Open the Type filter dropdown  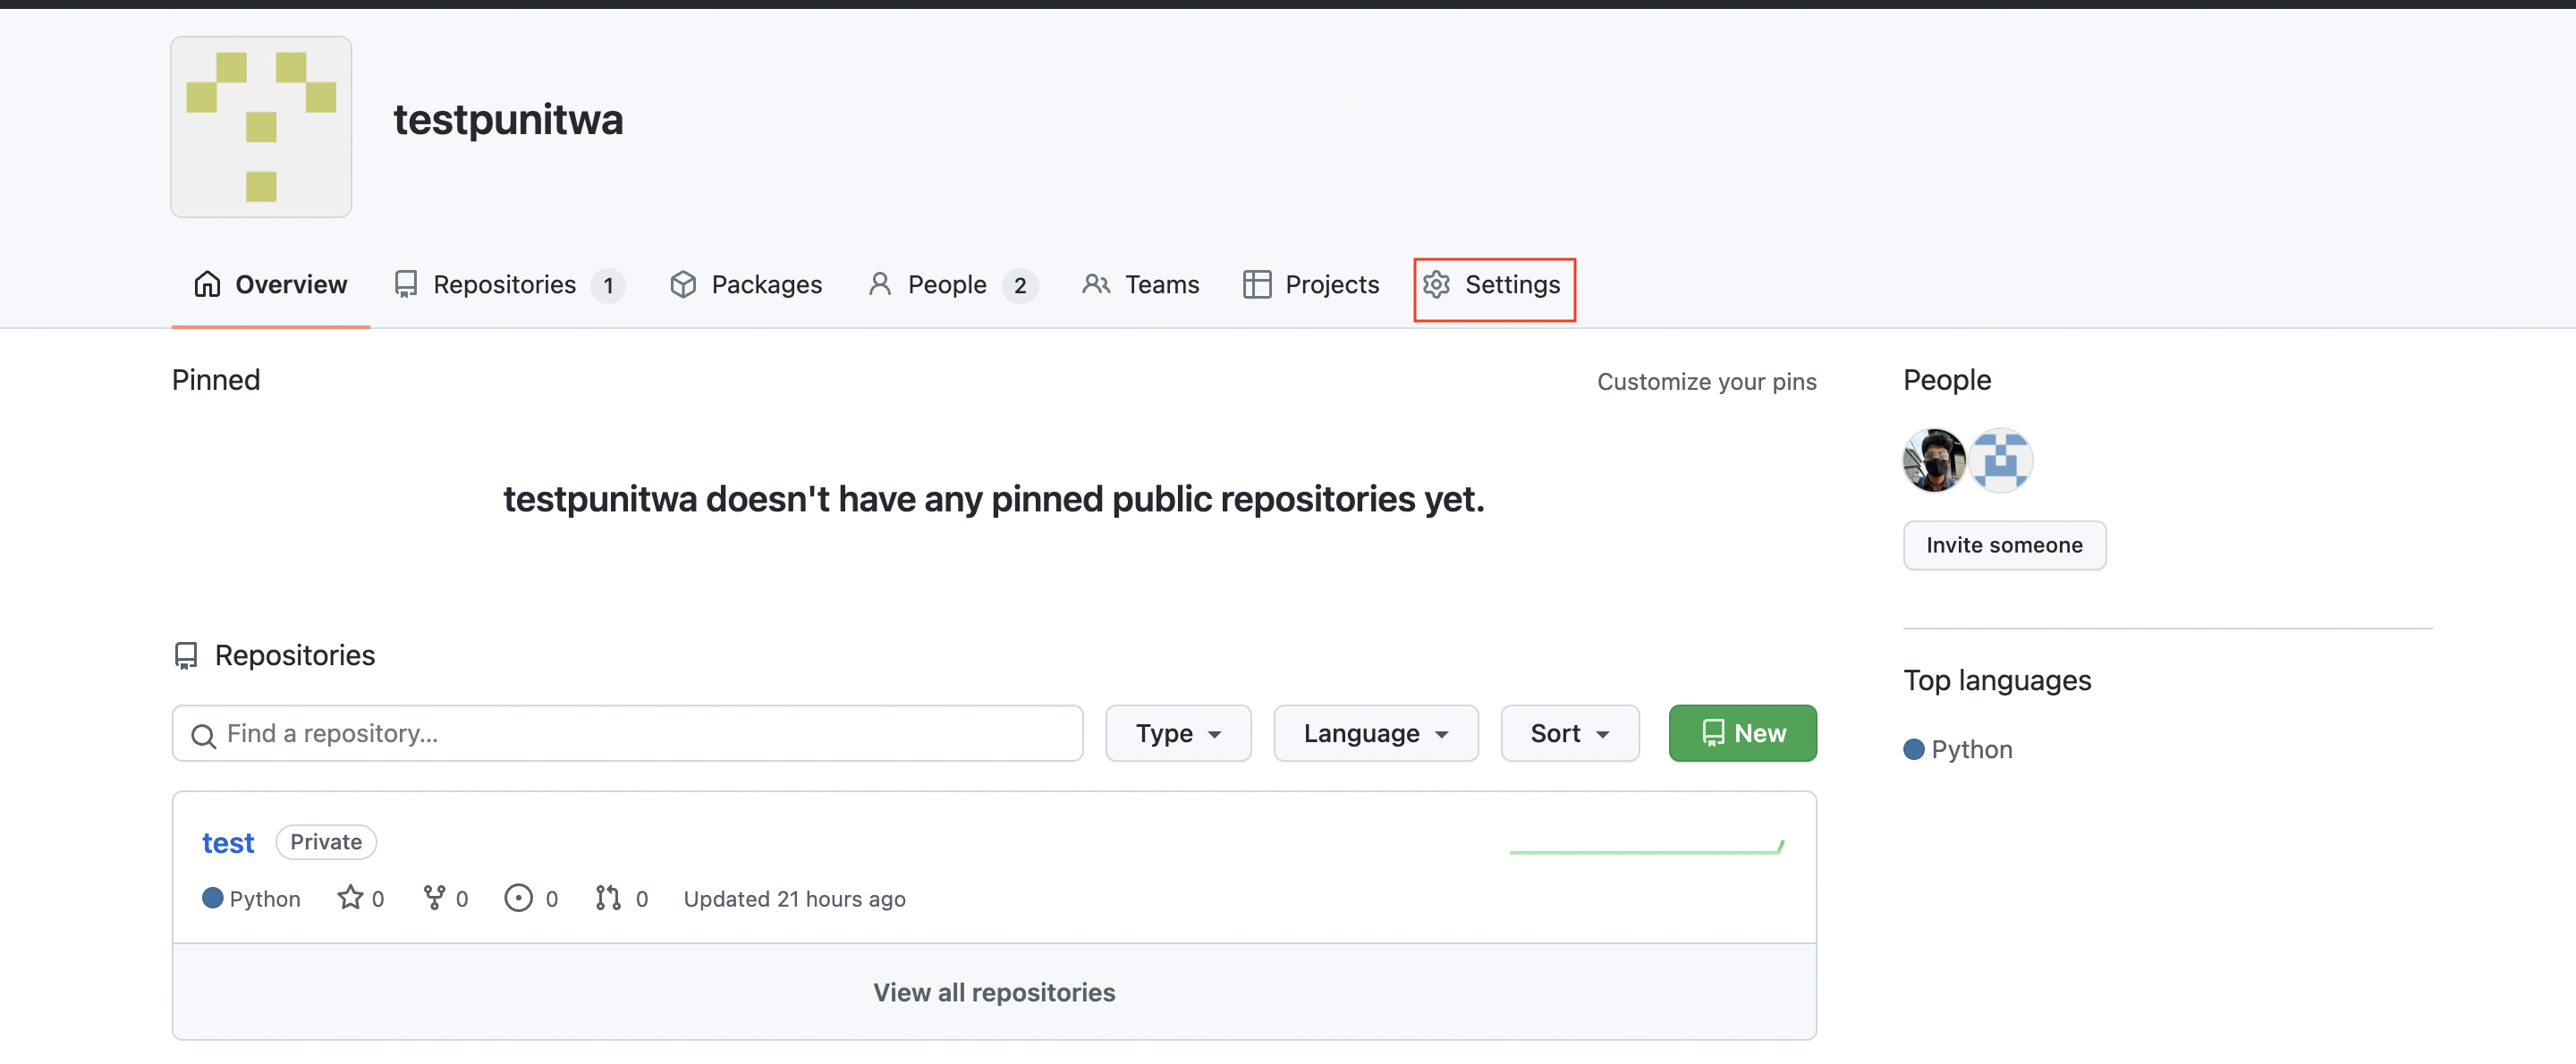click(x=1177, y=733)
